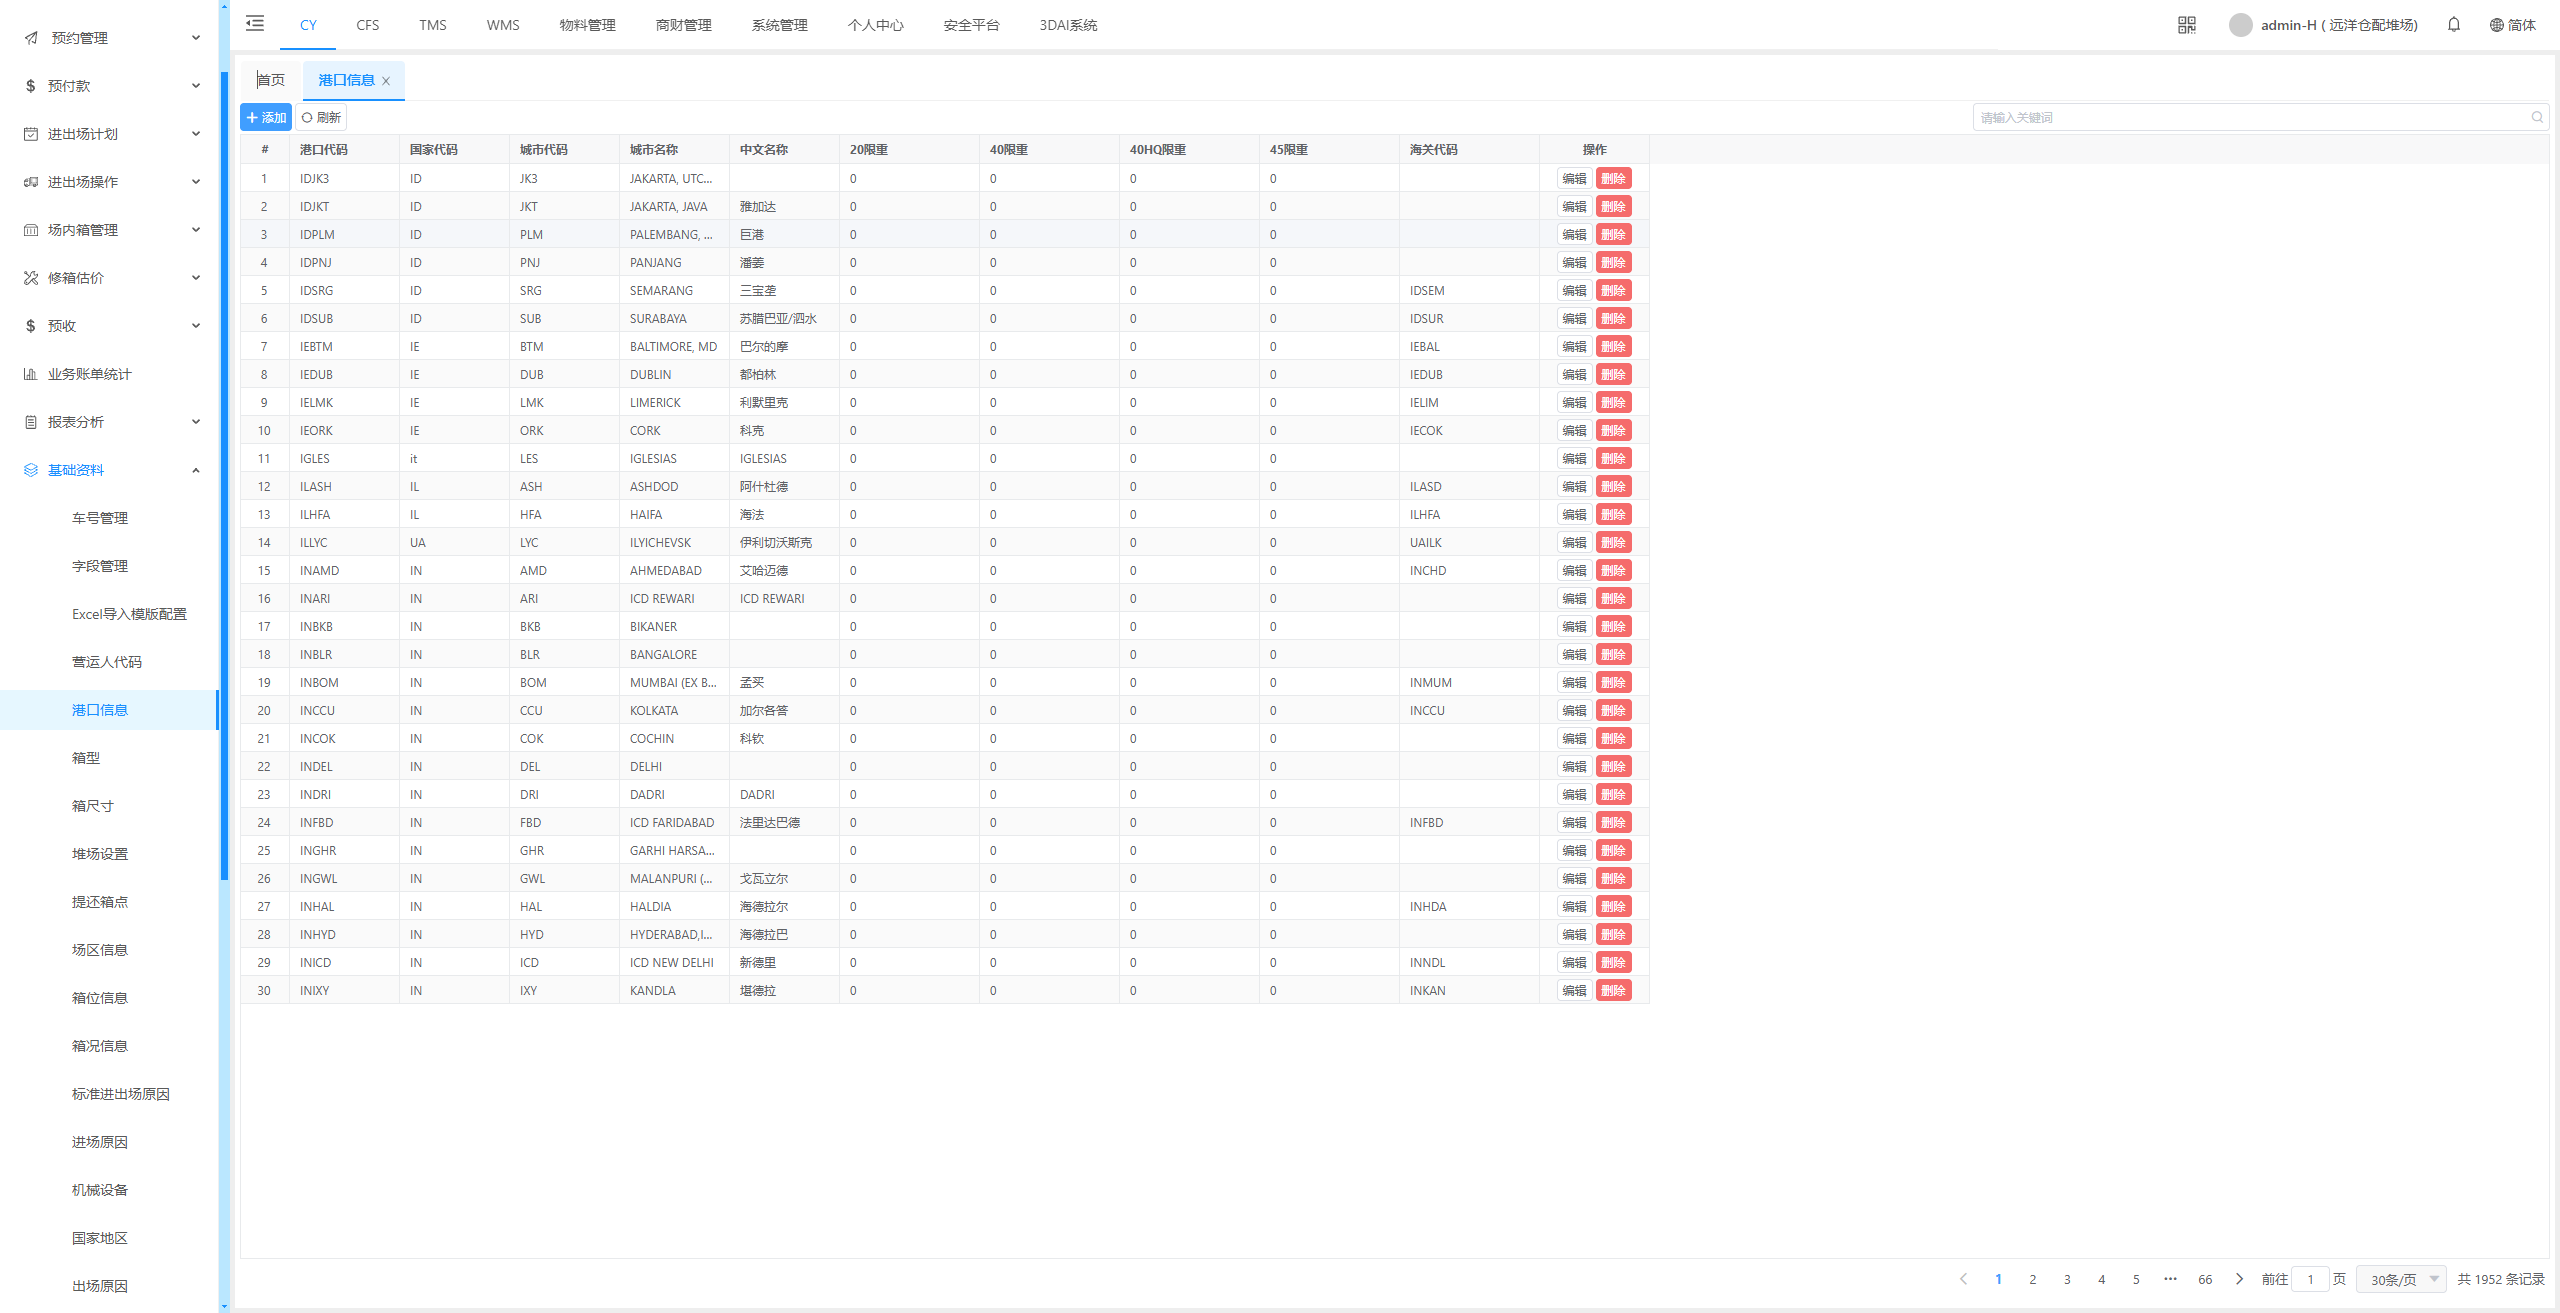Click 刷新 to reload the table
2560x1313 pixels.
[322, 118]
